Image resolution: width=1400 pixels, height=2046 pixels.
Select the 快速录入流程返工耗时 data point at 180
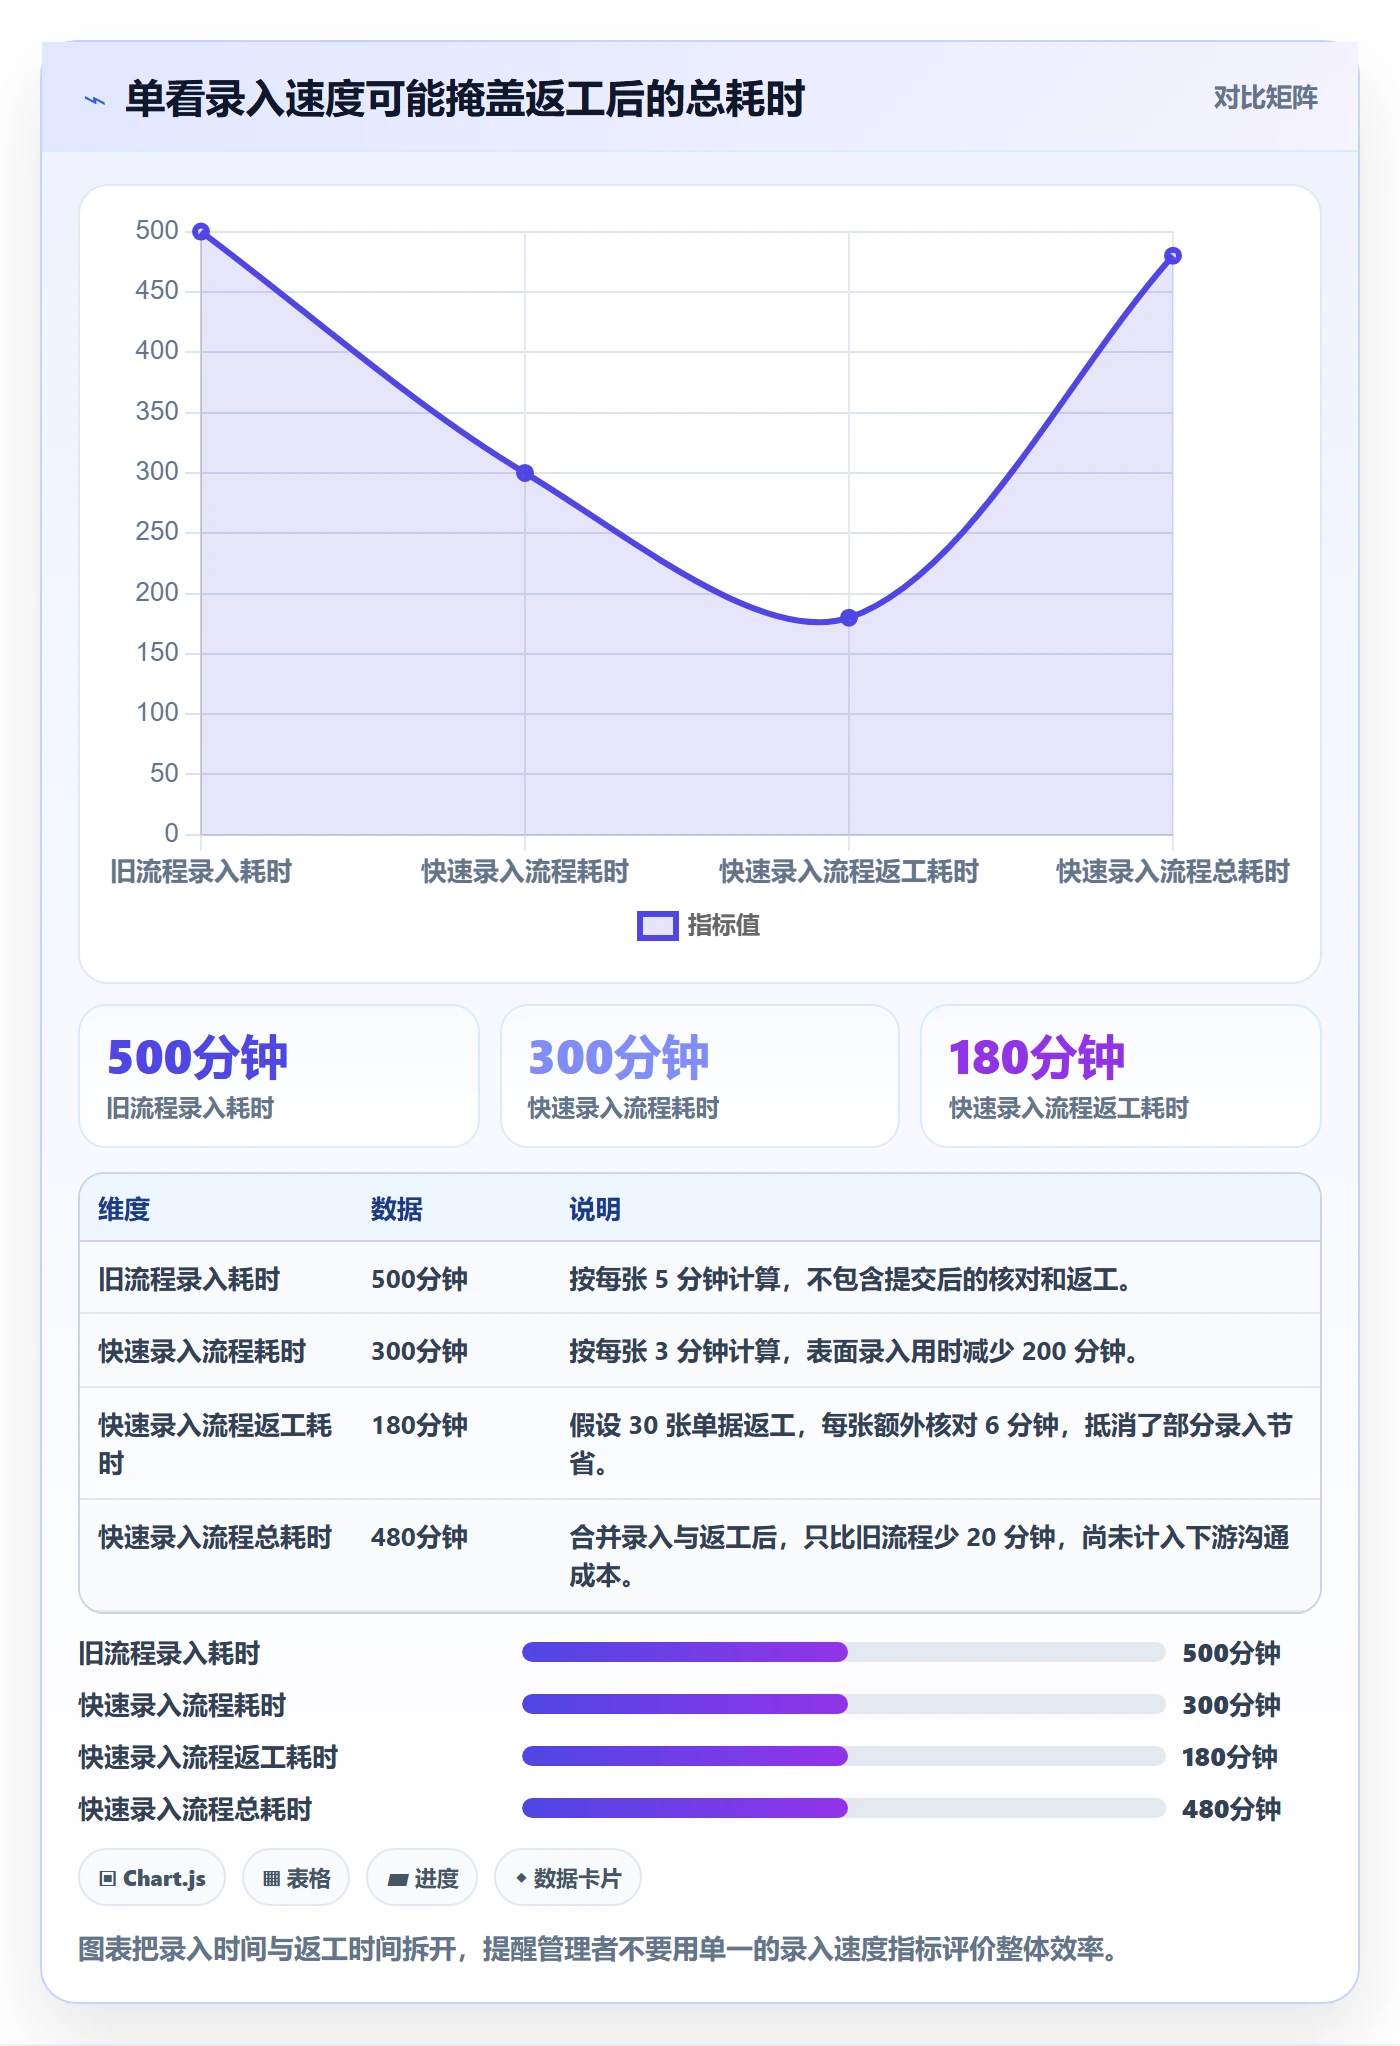(x=849, y=618)
